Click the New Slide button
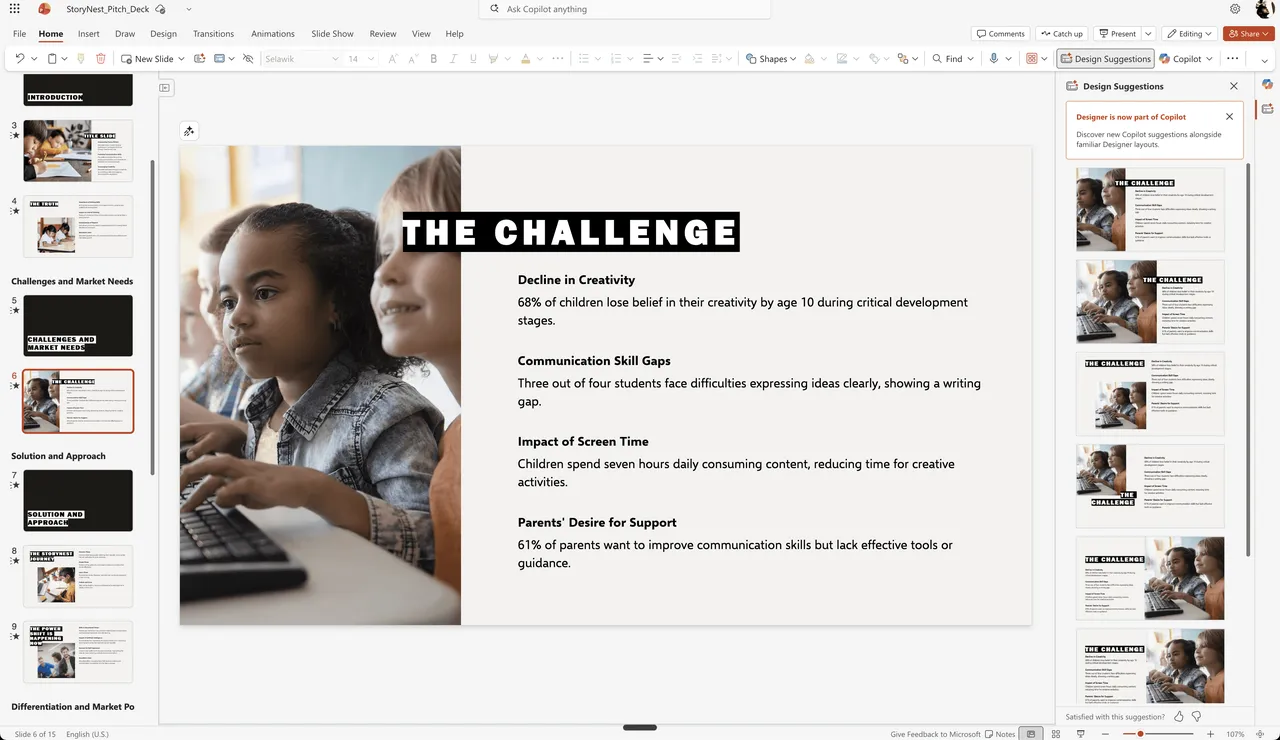1280x740 pixels. pyautogui.click(x=147, y=59)
